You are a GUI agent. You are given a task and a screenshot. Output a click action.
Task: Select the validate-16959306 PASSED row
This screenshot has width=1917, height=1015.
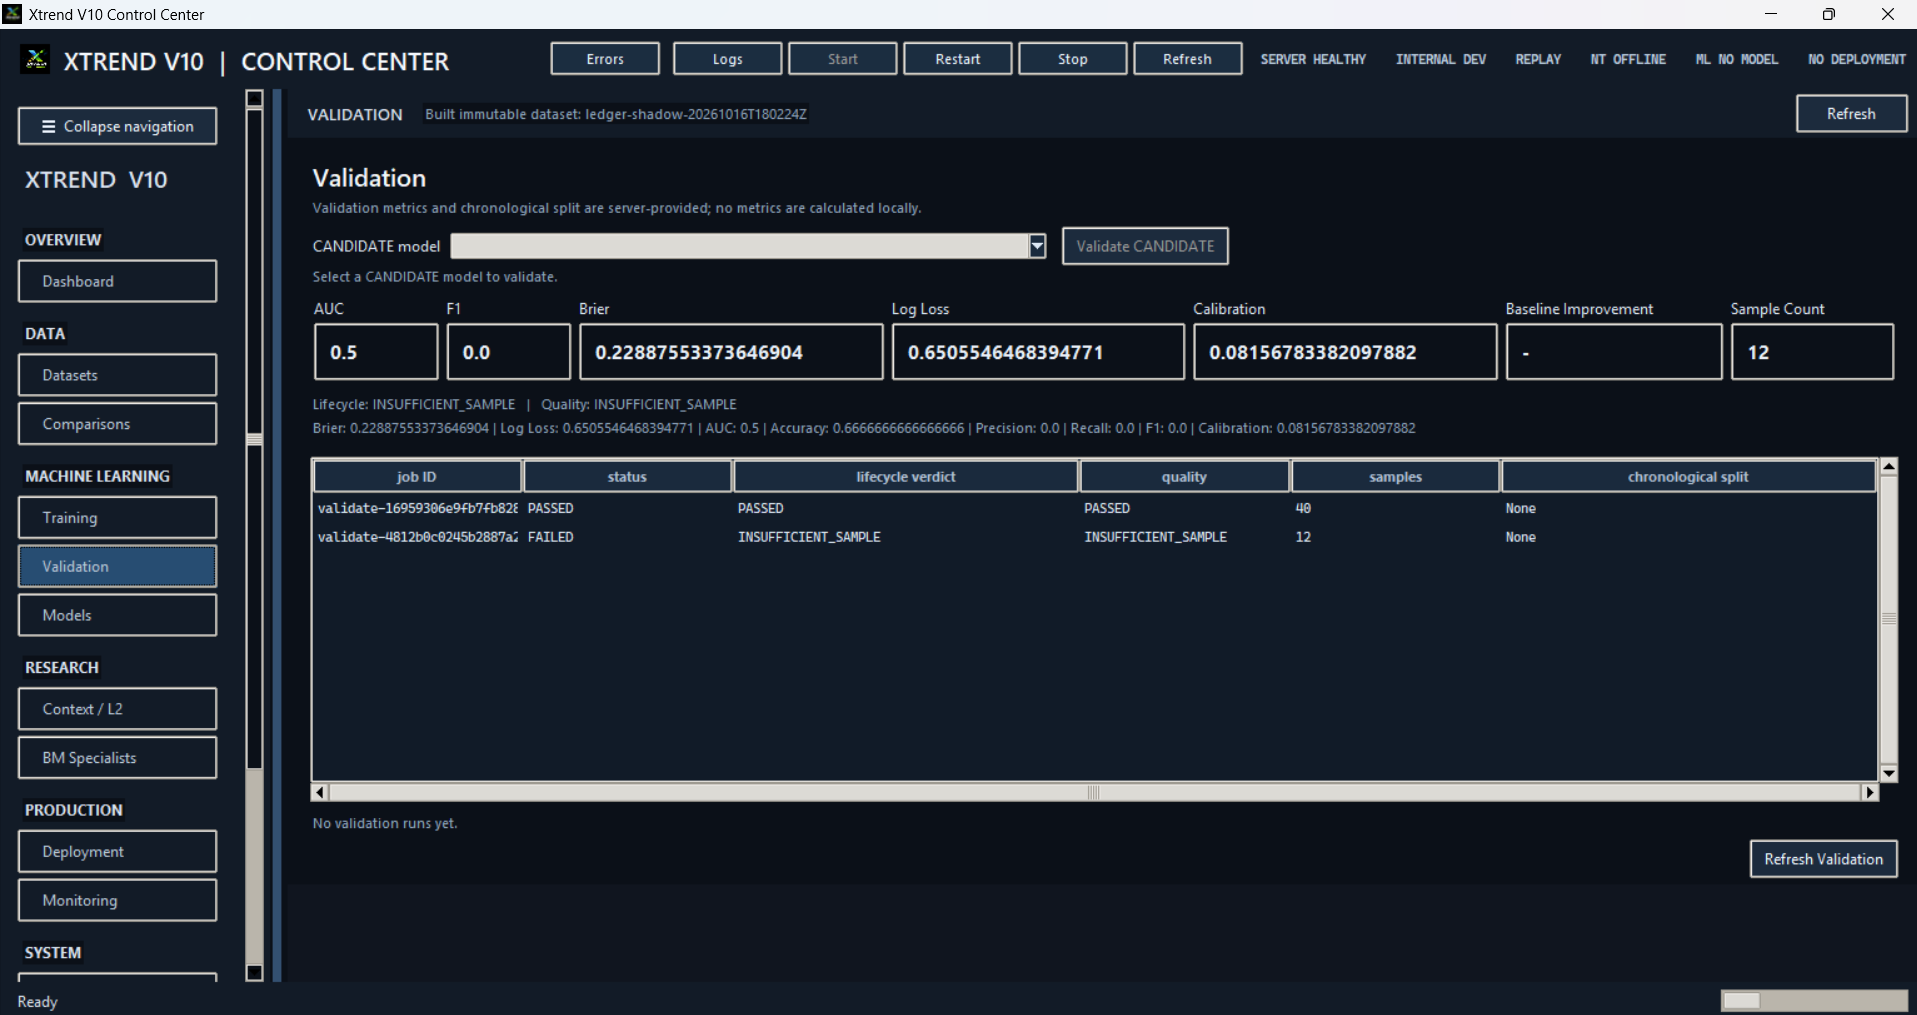coord(1094,508)
